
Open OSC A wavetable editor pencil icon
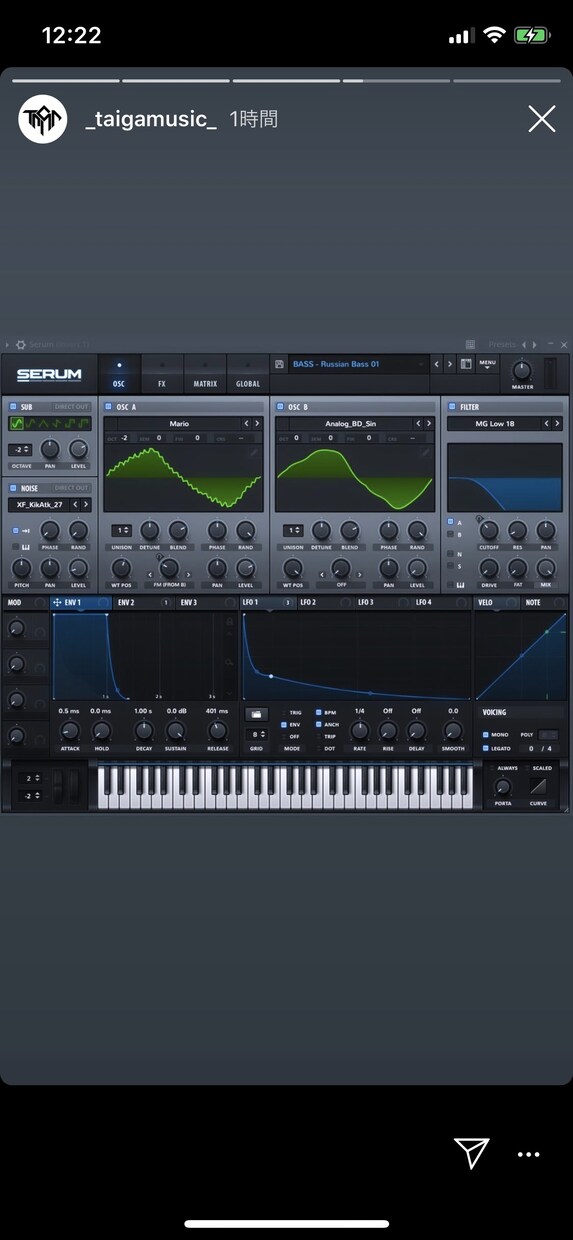click(x=254, y=452)
